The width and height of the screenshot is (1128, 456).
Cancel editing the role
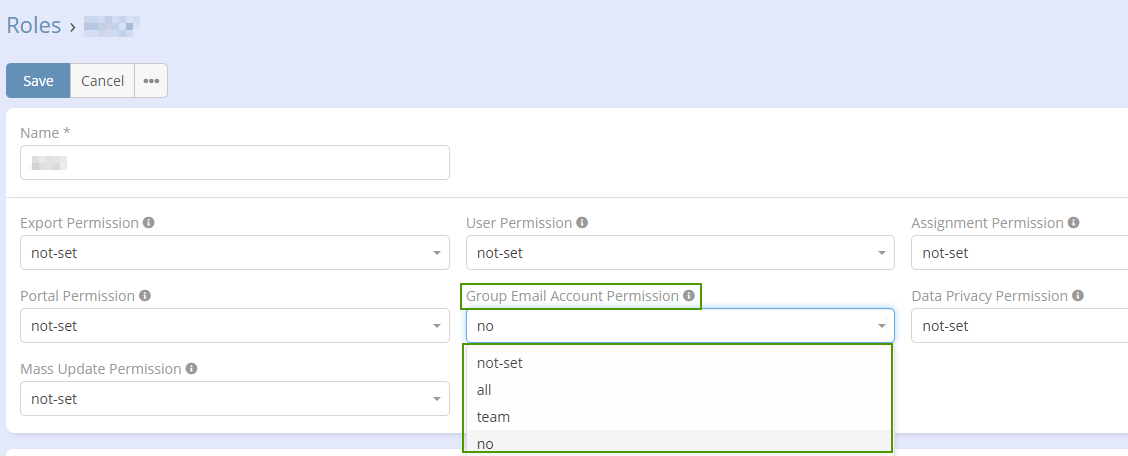[102, 81]
